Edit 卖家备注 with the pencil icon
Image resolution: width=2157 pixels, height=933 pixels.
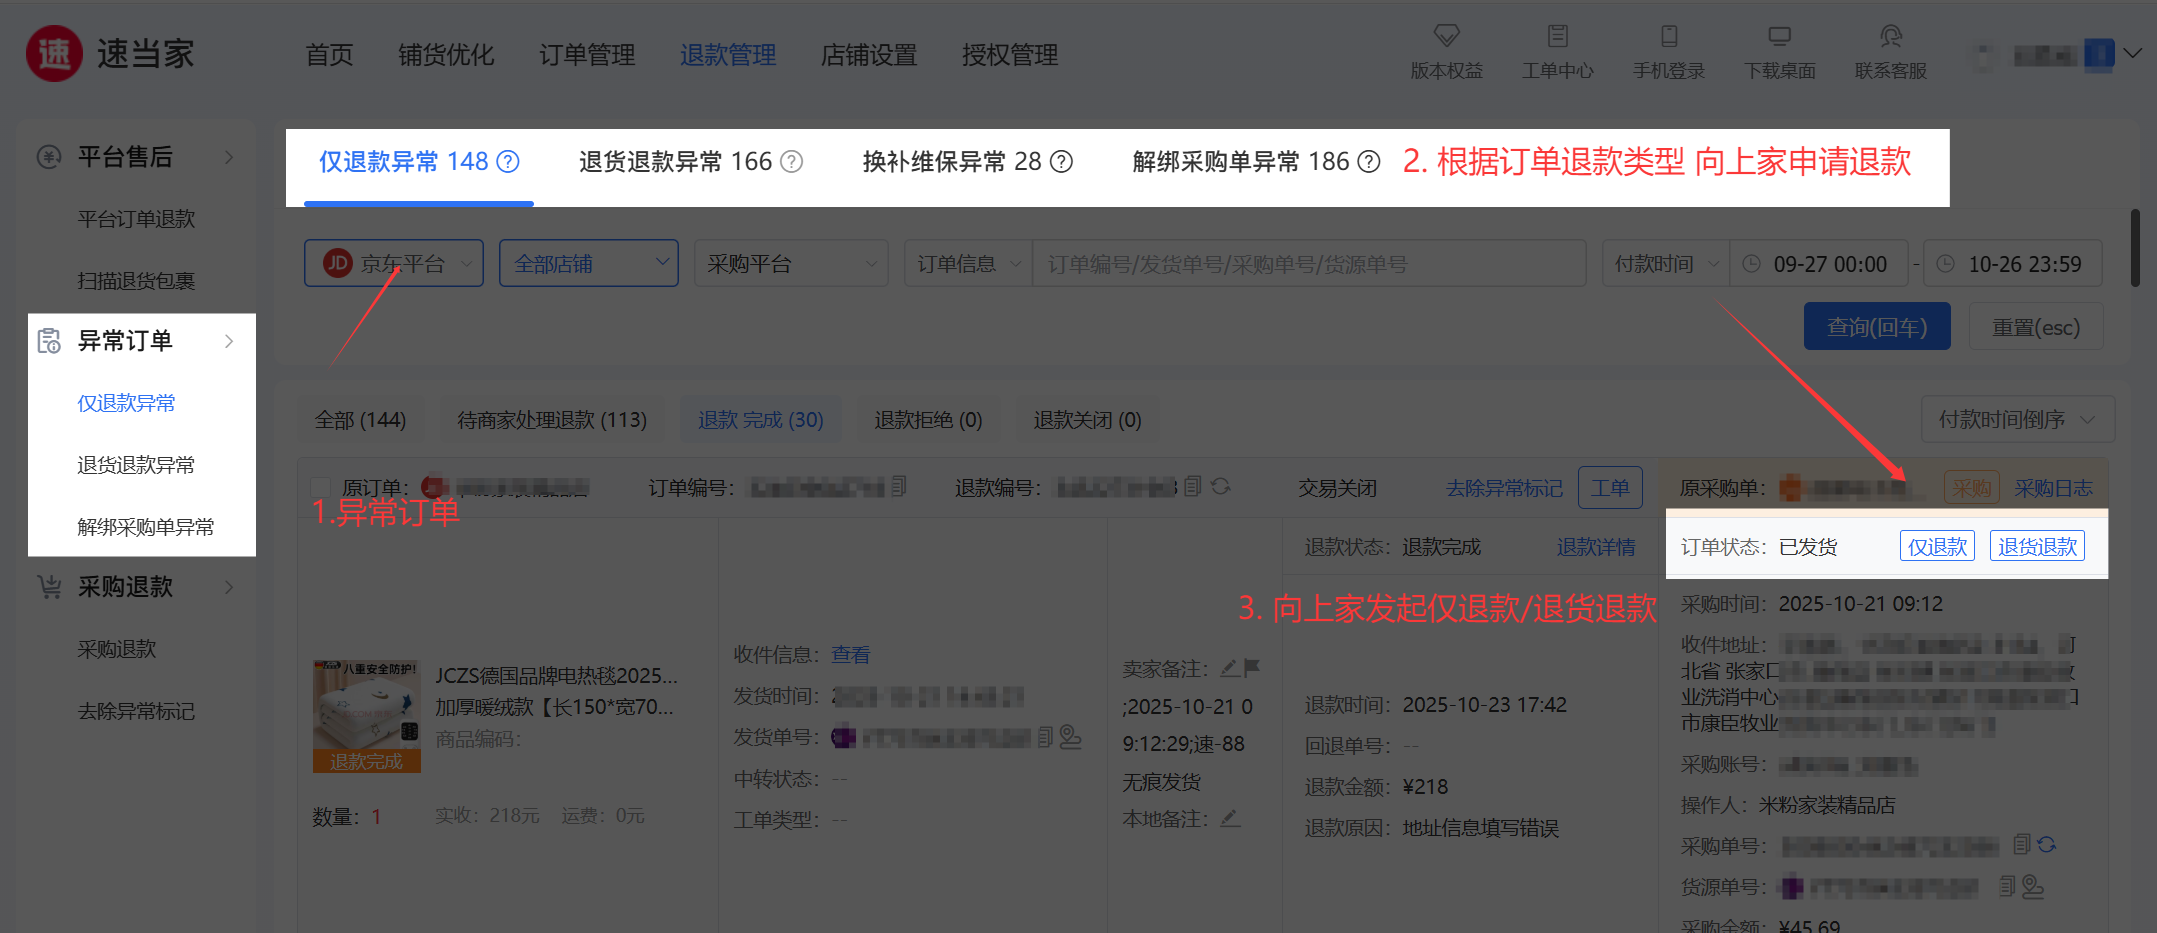[x=1228, y=668]
